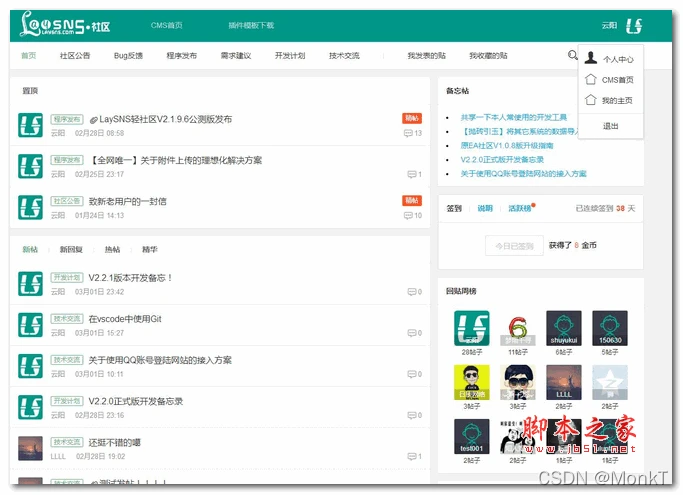
Task: Click the 云阳 avatar with 28帖子
Action: [x=471, y=328]
